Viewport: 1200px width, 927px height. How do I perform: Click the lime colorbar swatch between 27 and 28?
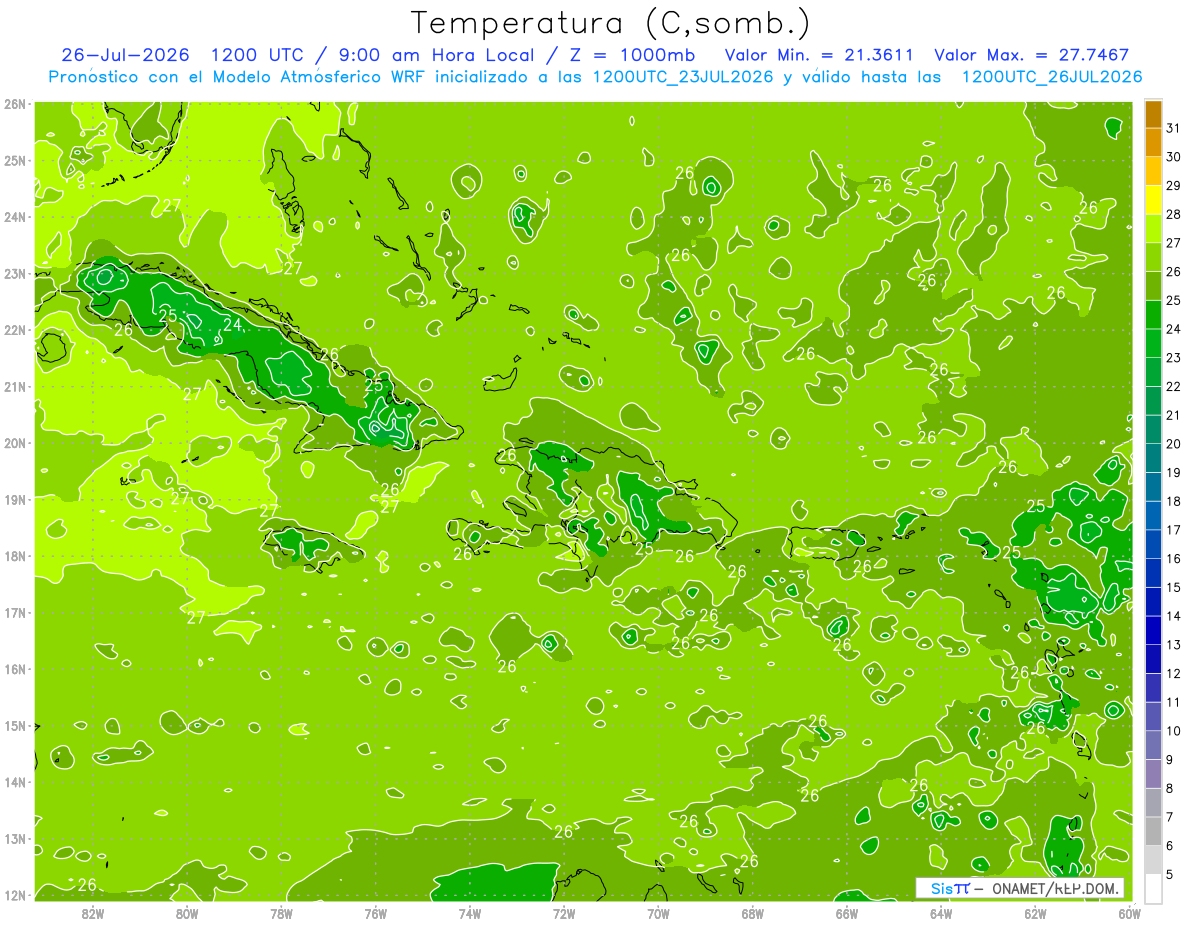tap(1153, 228)
